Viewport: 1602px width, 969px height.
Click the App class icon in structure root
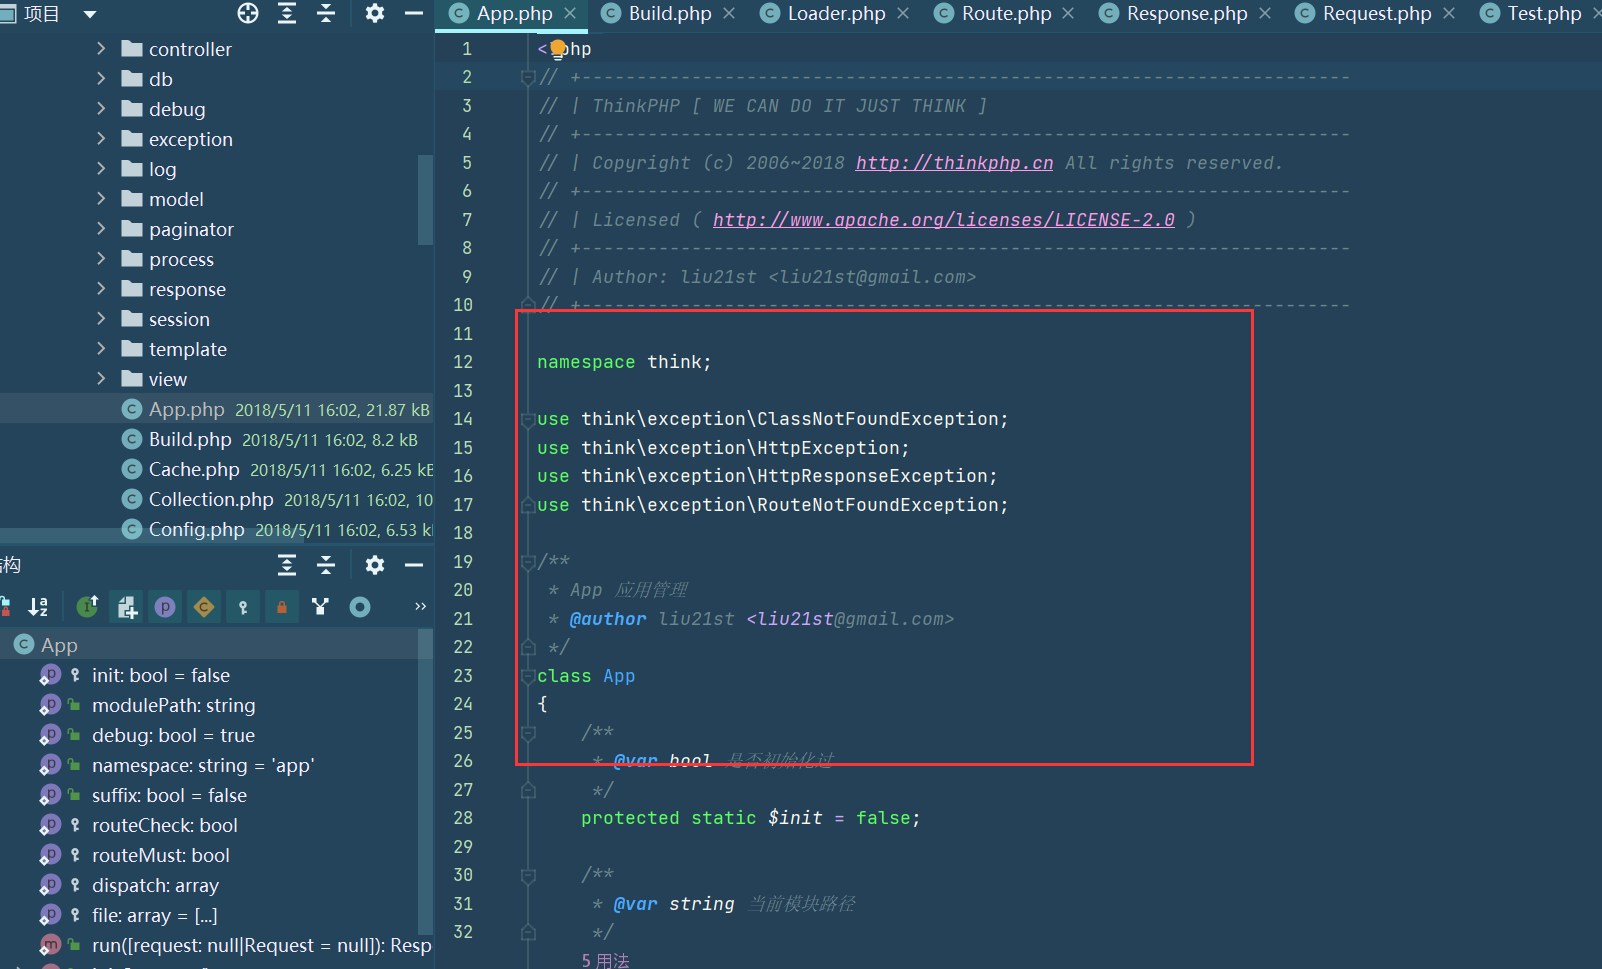(24, 645)
